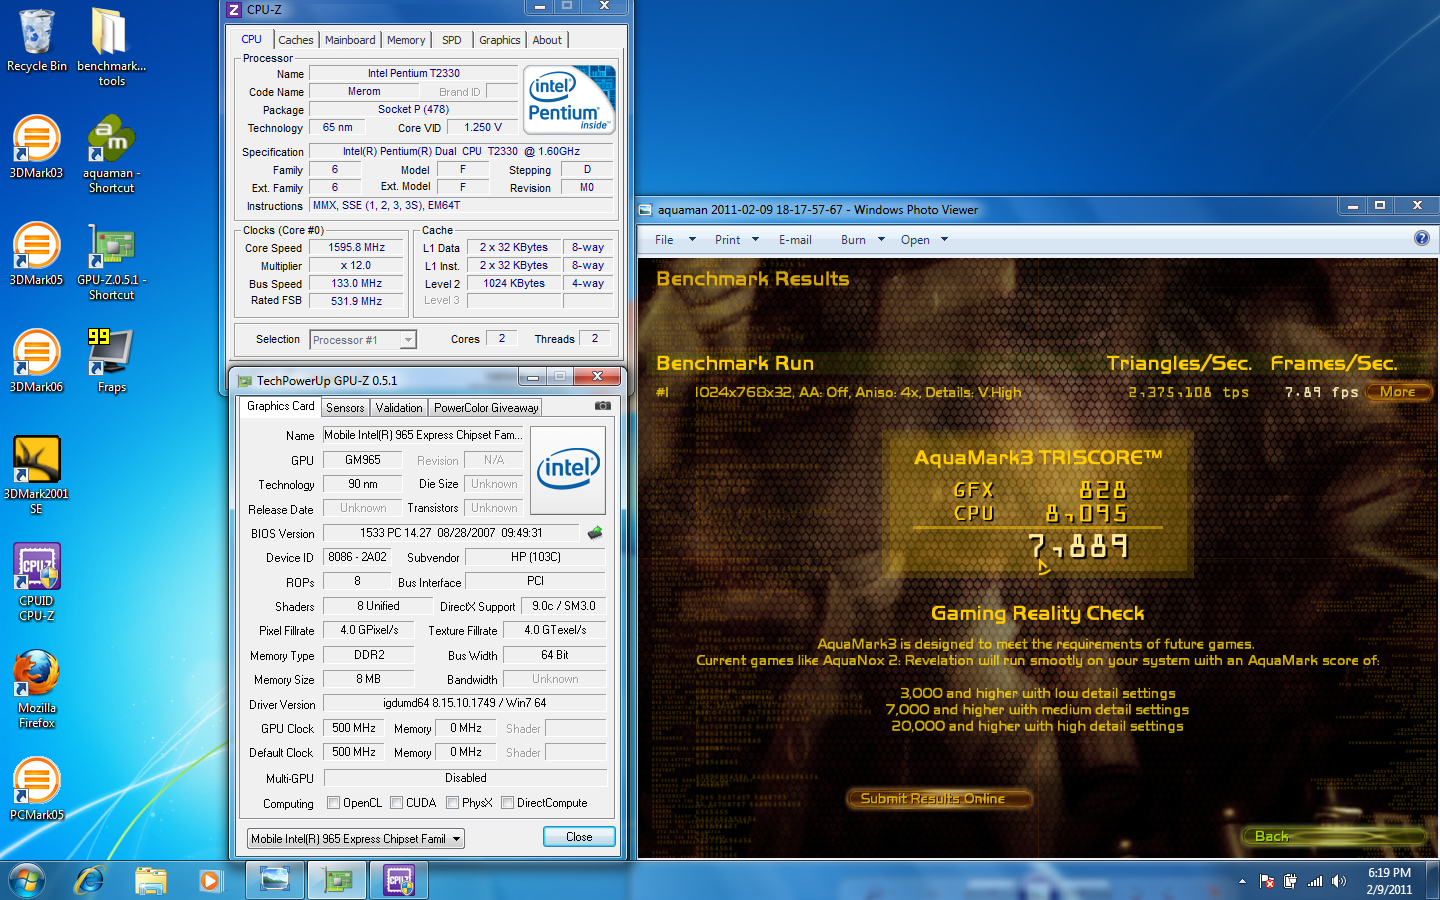Switch to the Graphics tab in CPU-Z

coord(500,40)
